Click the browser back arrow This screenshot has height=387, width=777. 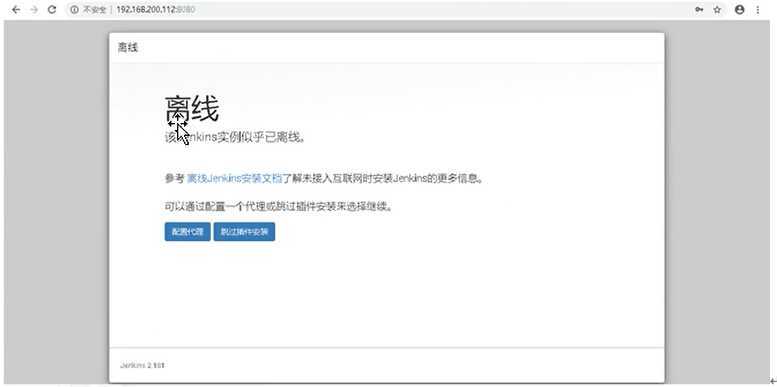point(16,10)
